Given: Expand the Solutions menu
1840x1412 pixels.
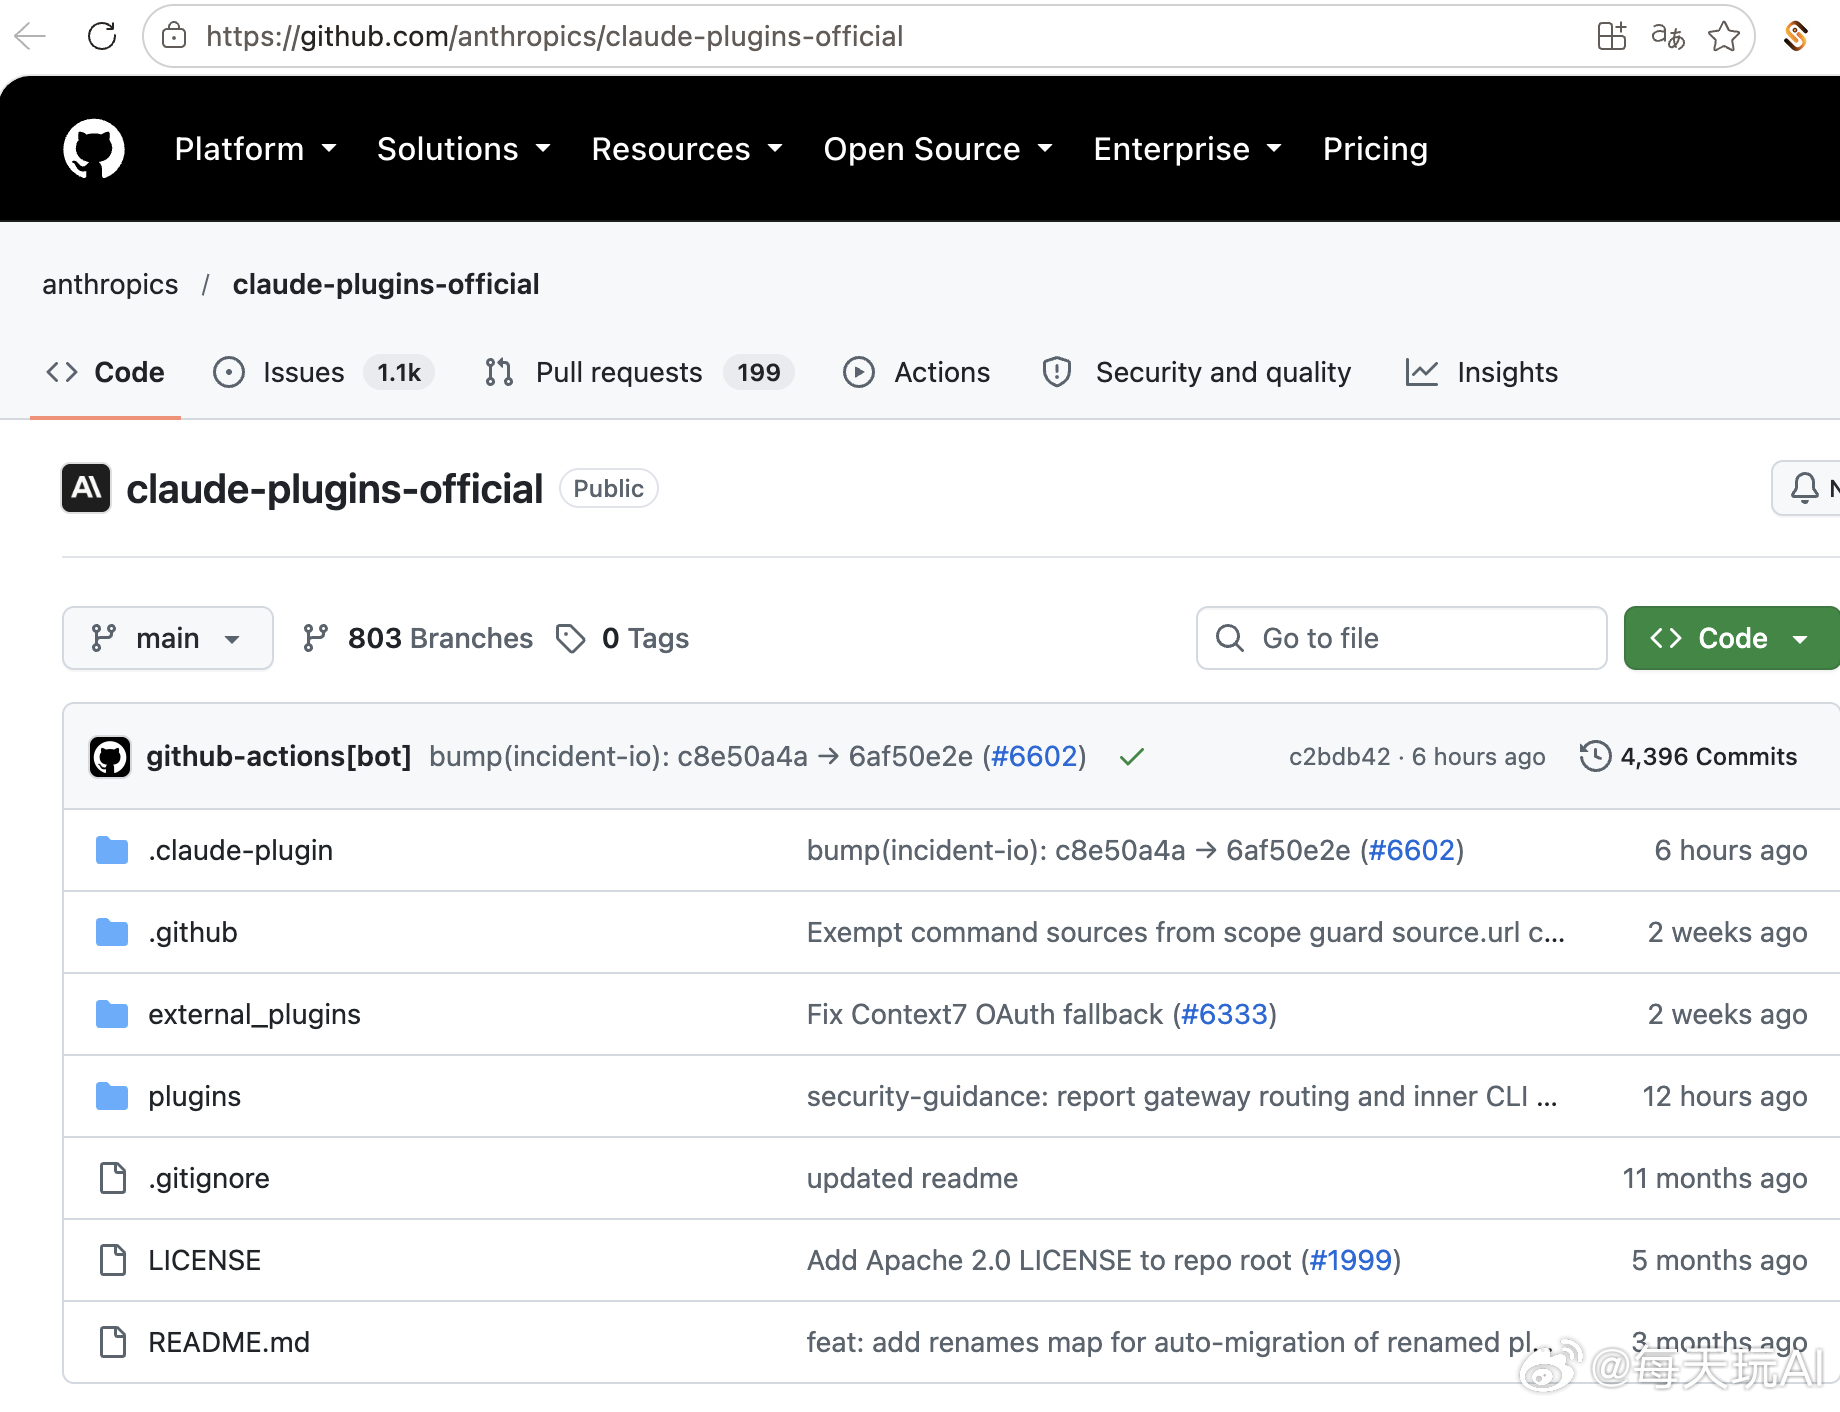Looking at the screenshot, I should tap(464, 149).
